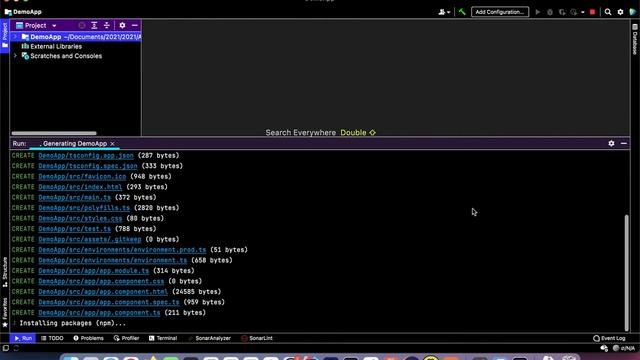The image size is (640, 360).
Task: Click Select Opened File target icon
Action: pyautogui.click(x=82, y=25)
